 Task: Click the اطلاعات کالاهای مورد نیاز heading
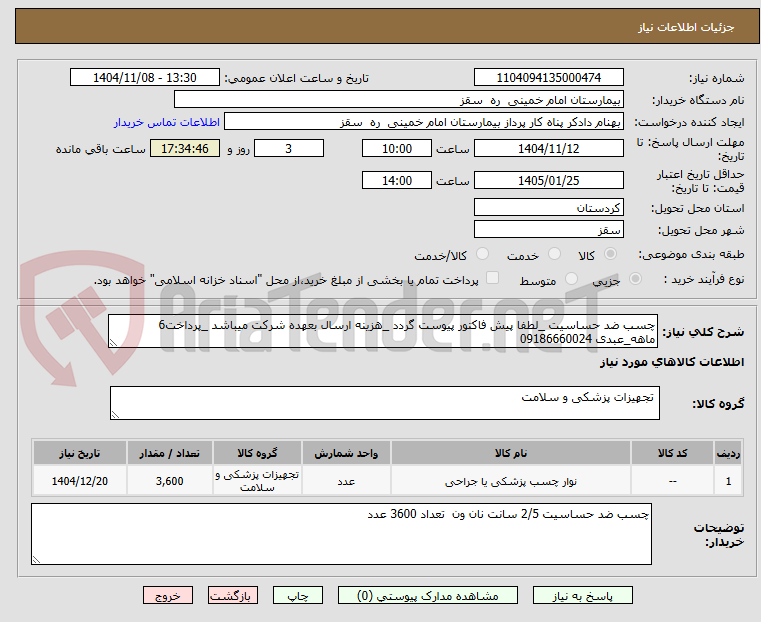pyautogui.click(x=672, y=362)
